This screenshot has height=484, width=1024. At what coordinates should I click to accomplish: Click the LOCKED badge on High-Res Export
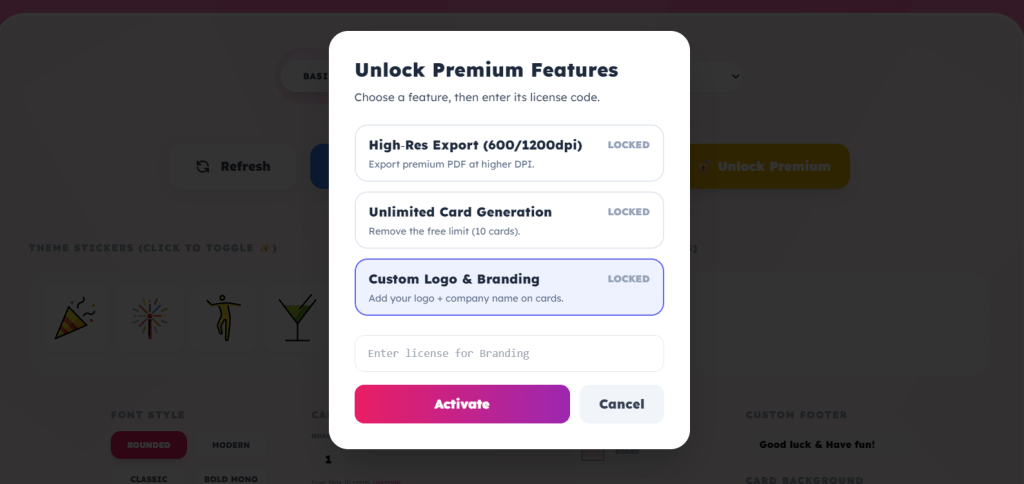point(628,145)
